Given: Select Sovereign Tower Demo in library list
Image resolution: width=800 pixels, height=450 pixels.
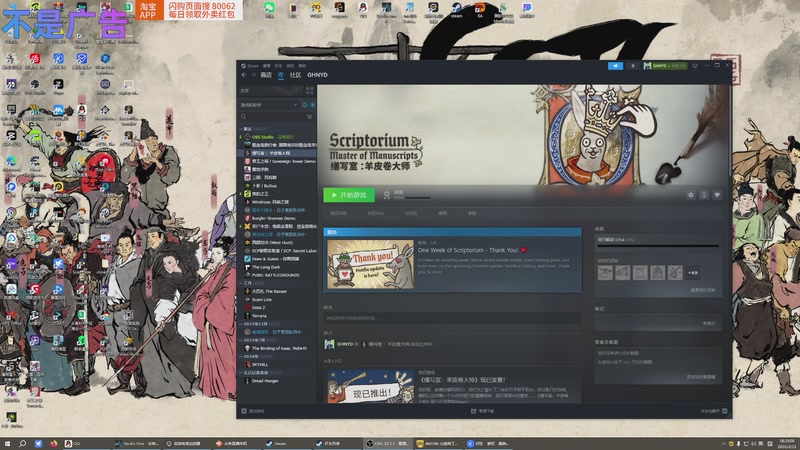Looking at the screenshot, I should [278, 161].
